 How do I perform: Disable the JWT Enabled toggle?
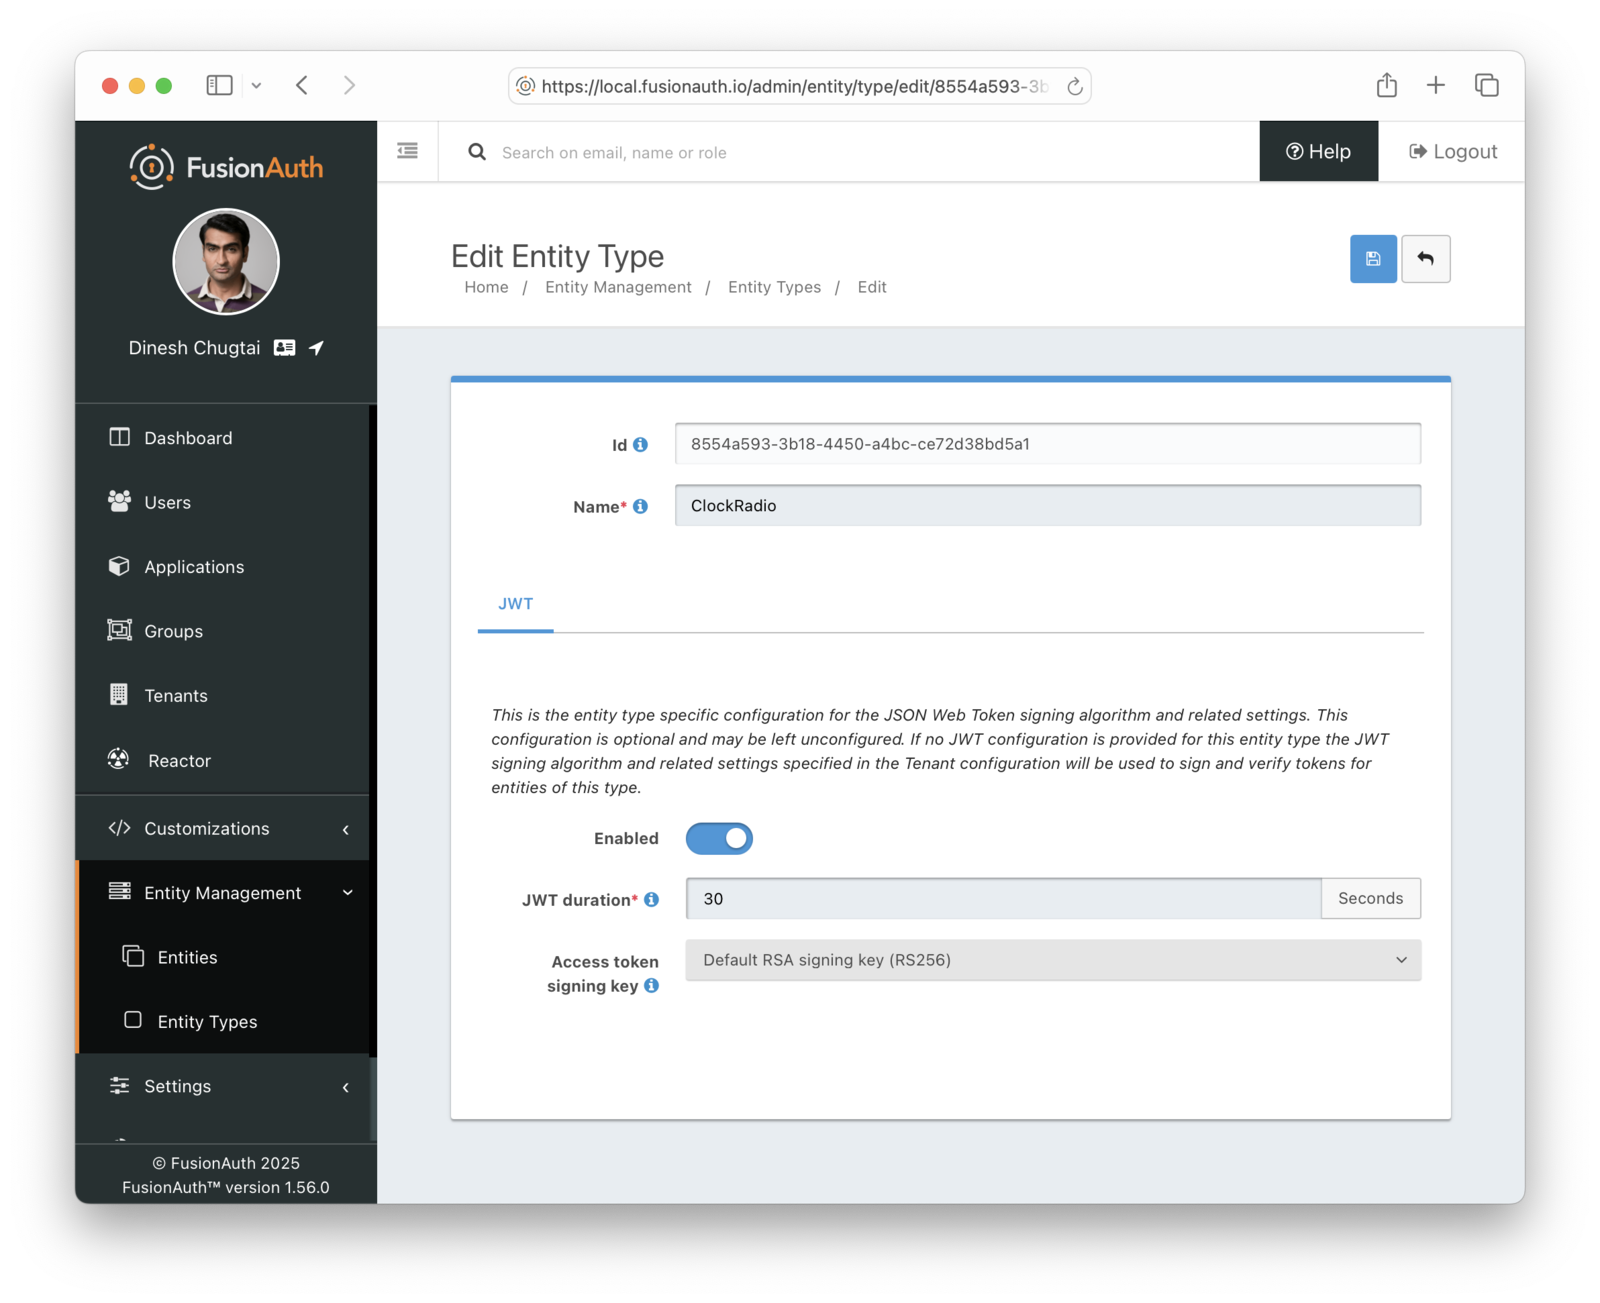719,839
